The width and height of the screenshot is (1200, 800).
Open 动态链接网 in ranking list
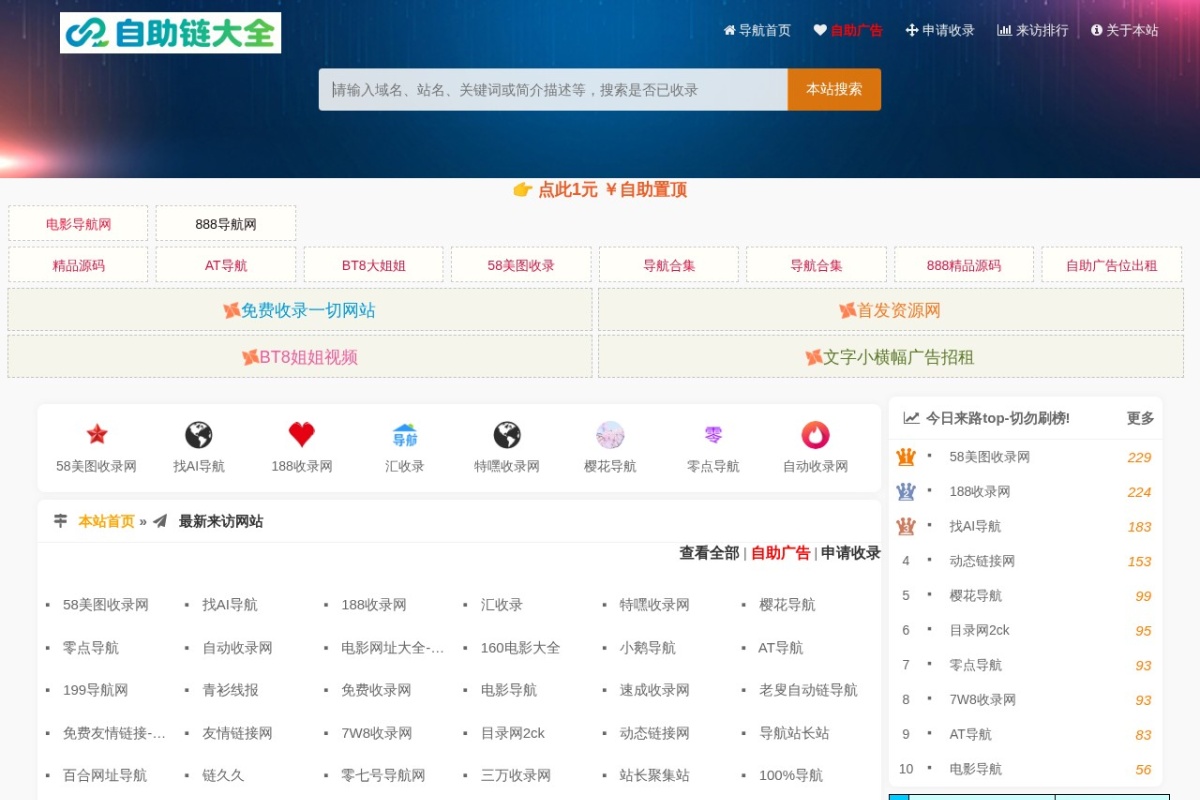click(982, 561)
